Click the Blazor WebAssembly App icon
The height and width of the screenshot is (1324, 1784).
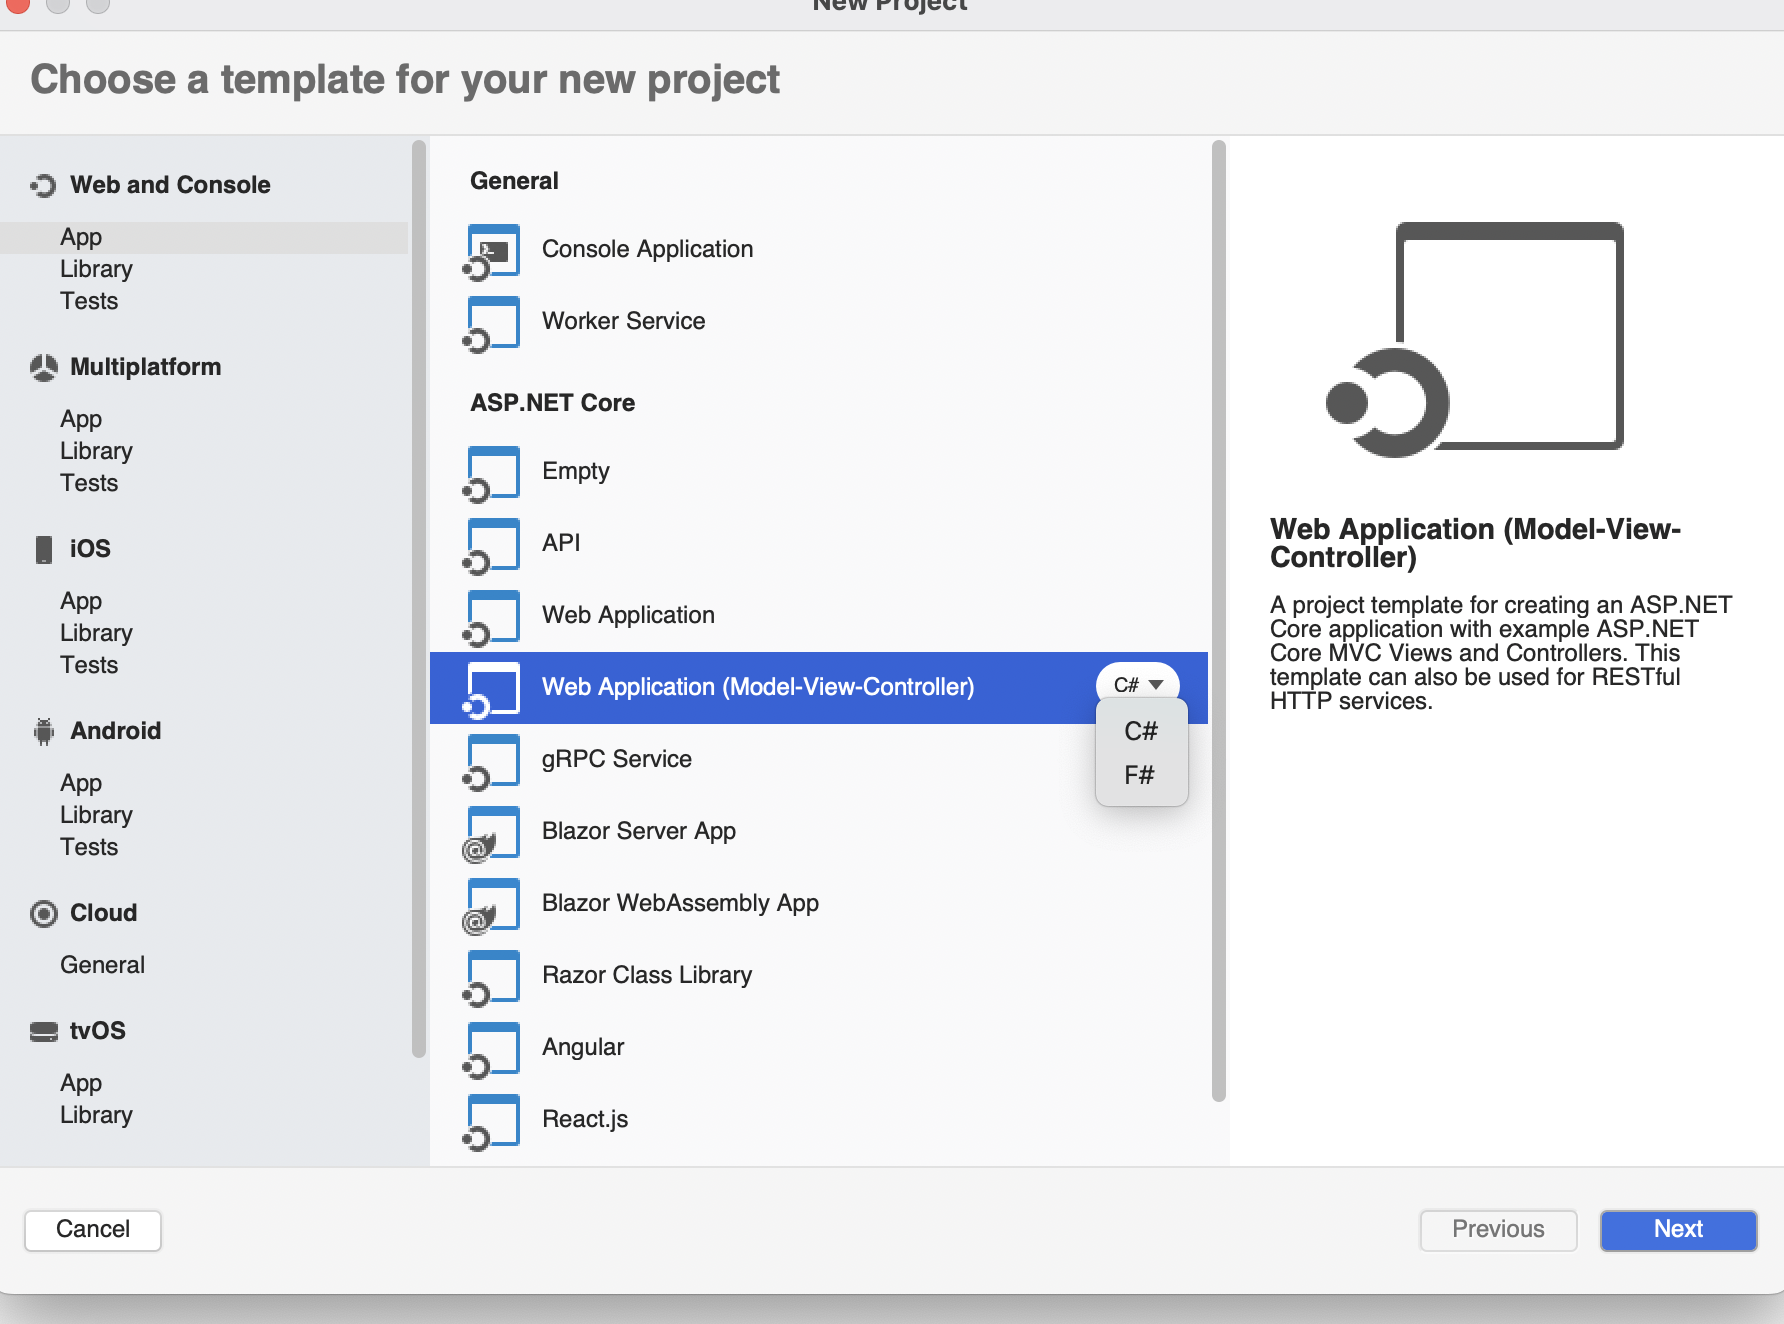(x=492, y=905)
